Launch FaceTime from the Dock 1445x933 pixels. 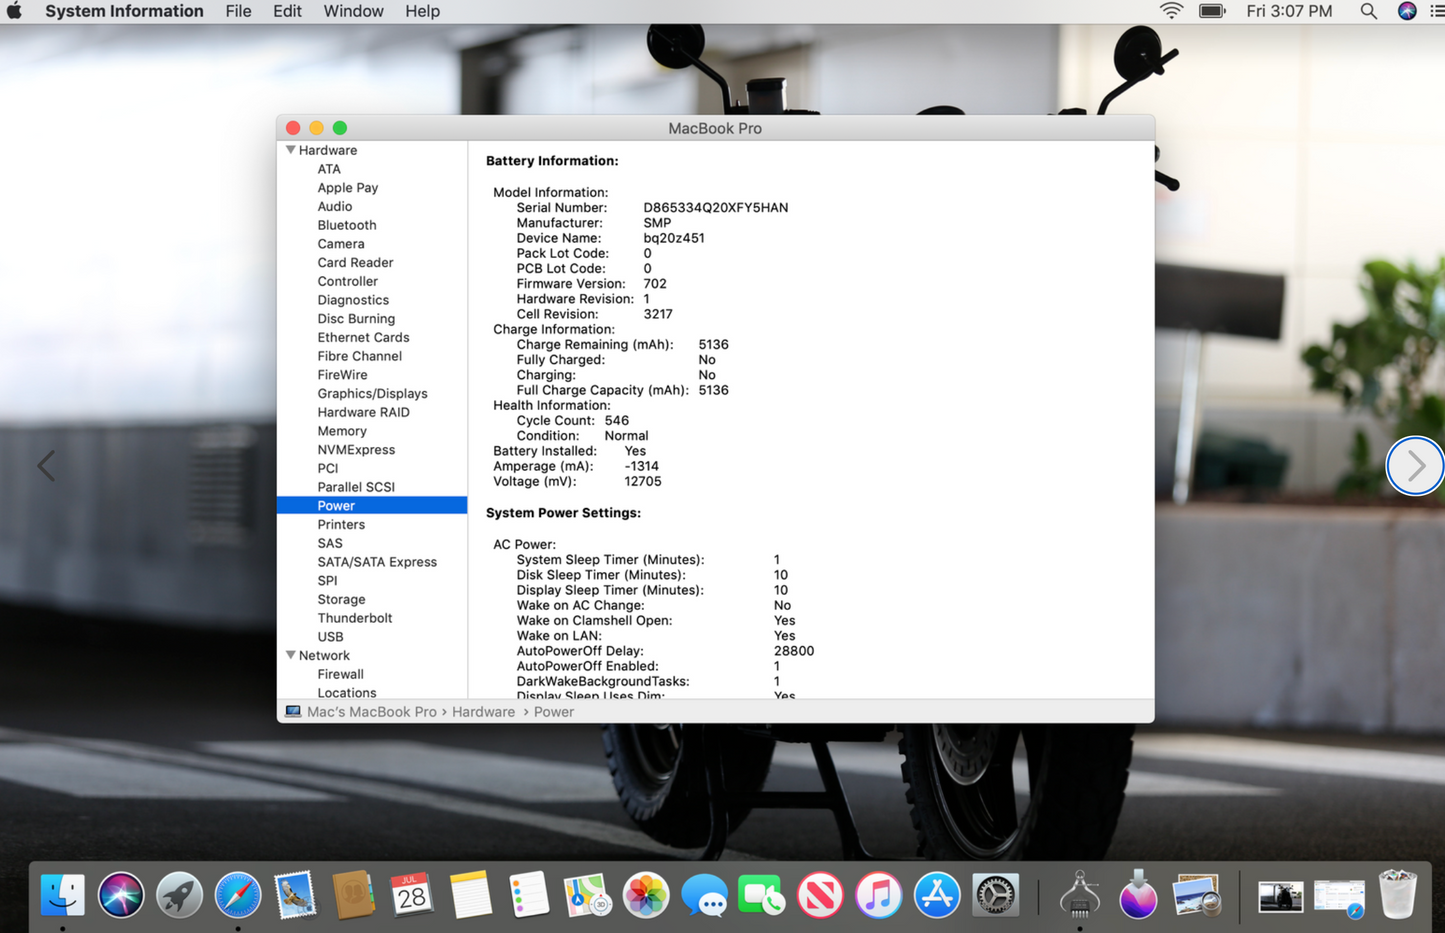click(x=762, y=895)
